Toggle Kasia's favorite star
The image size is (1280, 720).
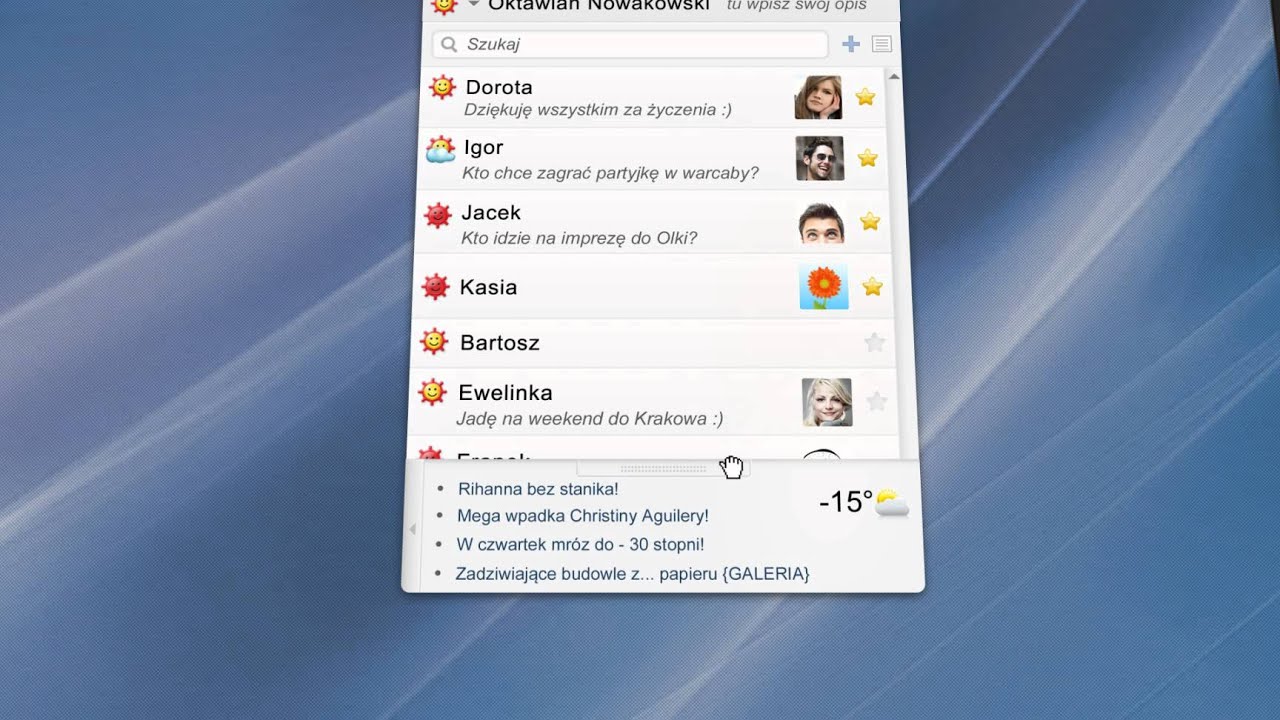point(872,287)
